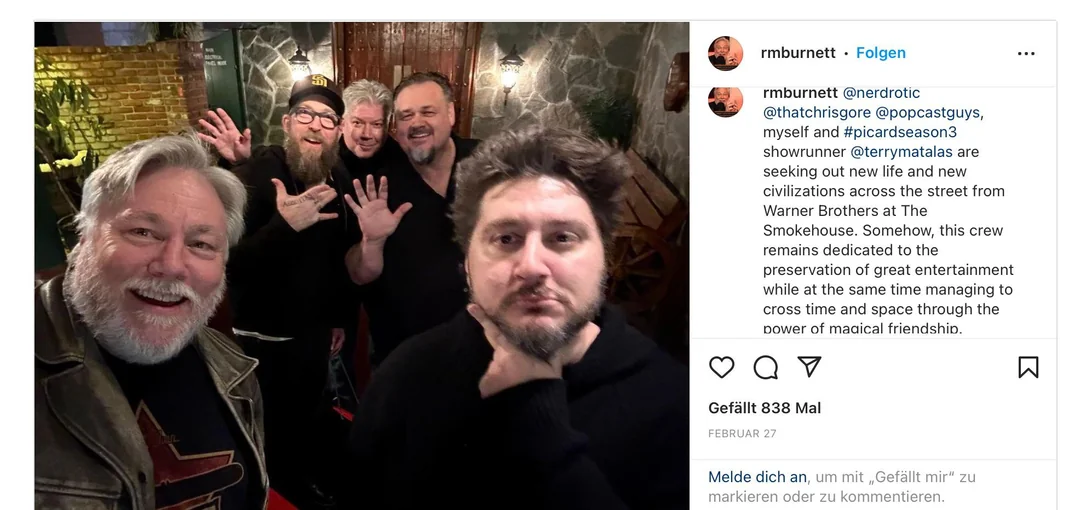The width and height of the screenshot is (1080, 510).
Task: Open the @nerdrotic mention
Action: 881,92
